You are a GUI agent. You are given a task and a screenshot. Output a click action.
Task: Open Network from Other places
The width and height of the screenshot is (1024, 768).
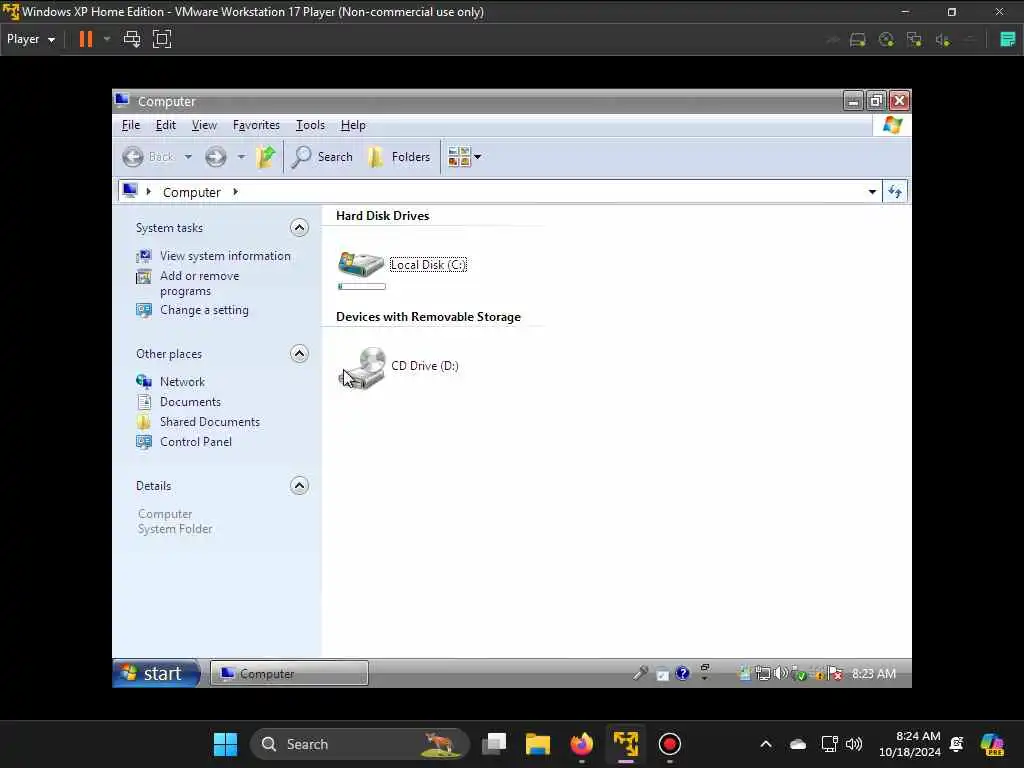tap(182, 382)
